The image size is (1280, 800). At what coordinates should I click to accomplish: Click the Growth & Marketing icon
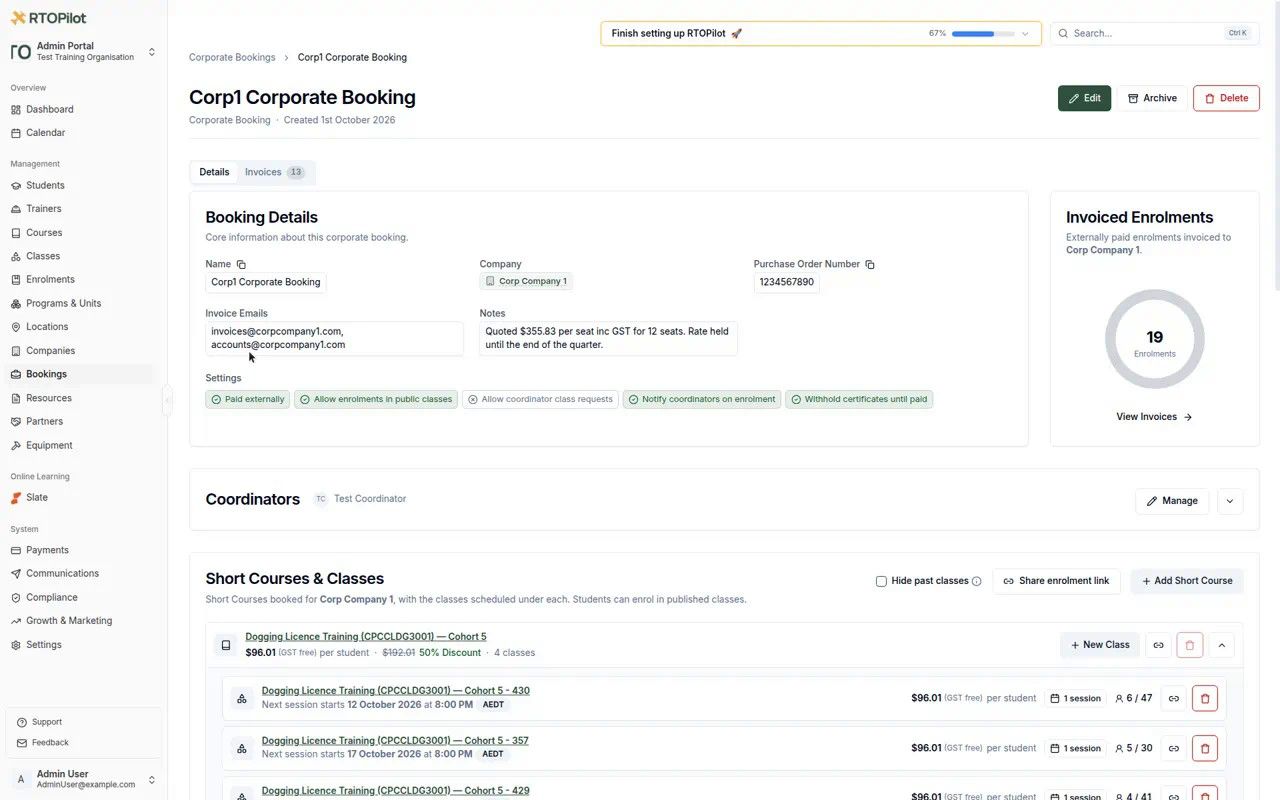point(16,621)
